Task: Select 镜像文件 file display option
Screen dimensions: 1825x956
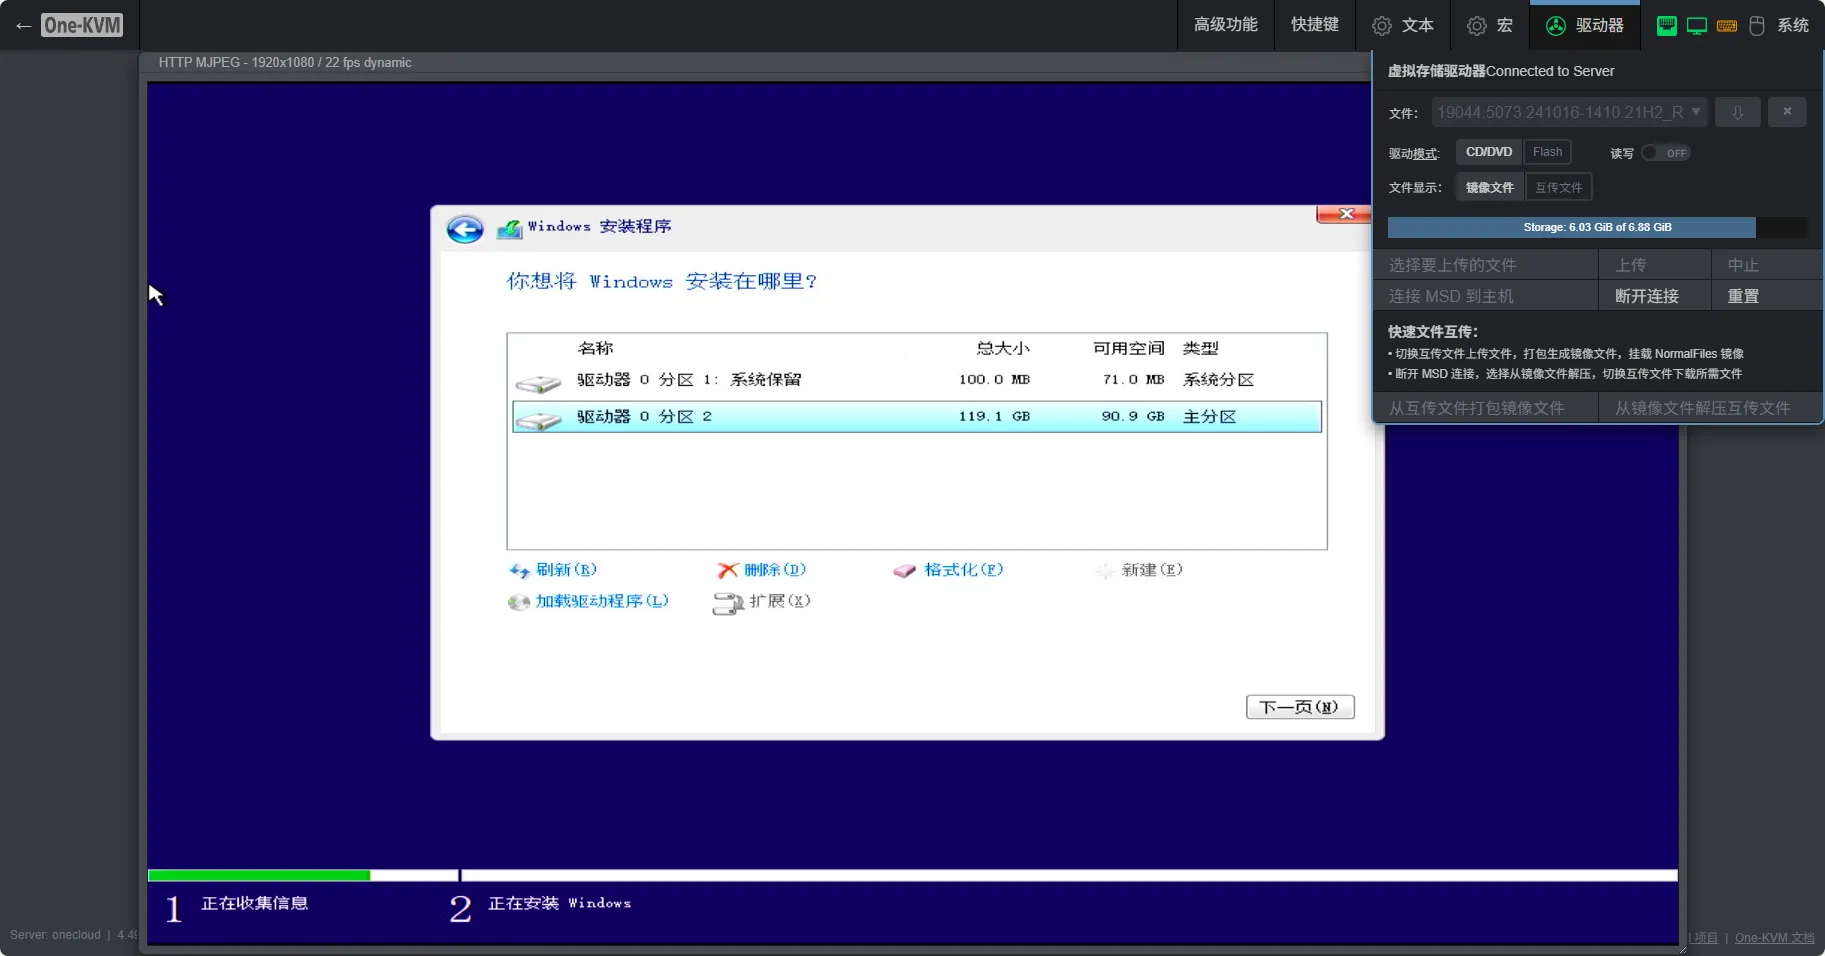Action: (1489, 187)
